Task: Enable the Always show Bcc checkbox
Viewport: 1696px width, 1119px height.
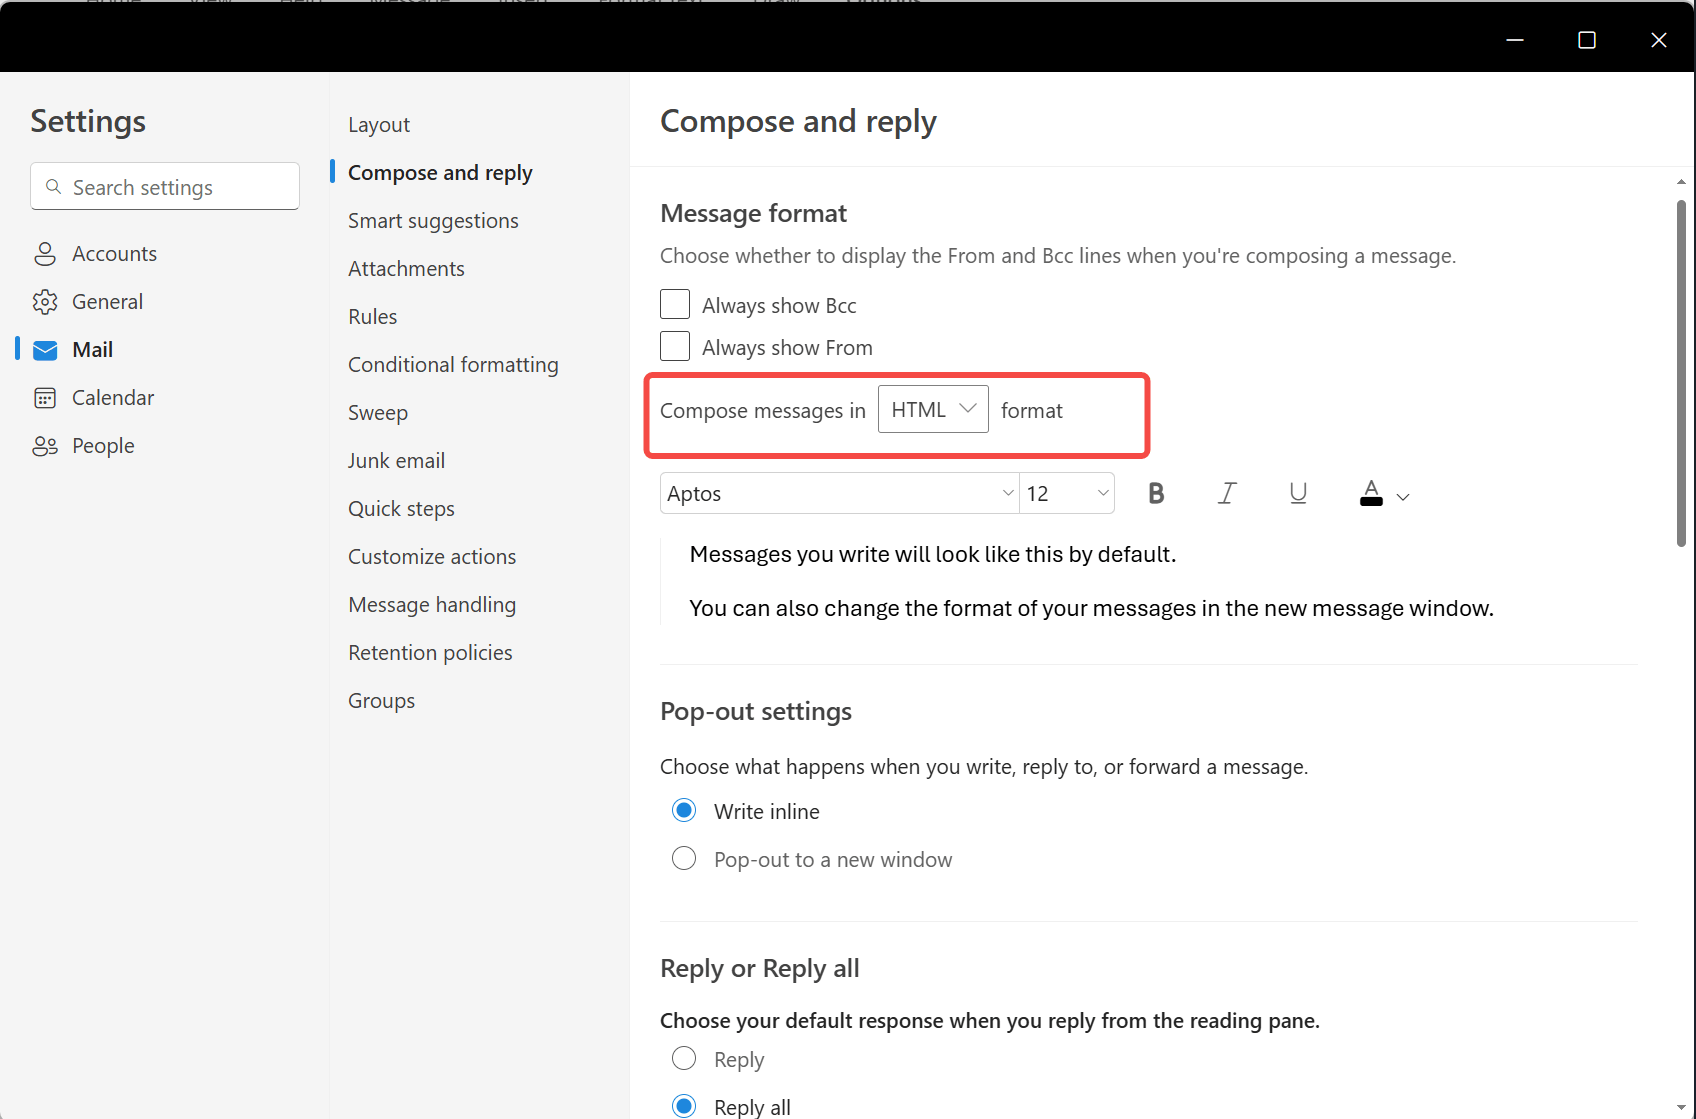Action: (675, 304)
